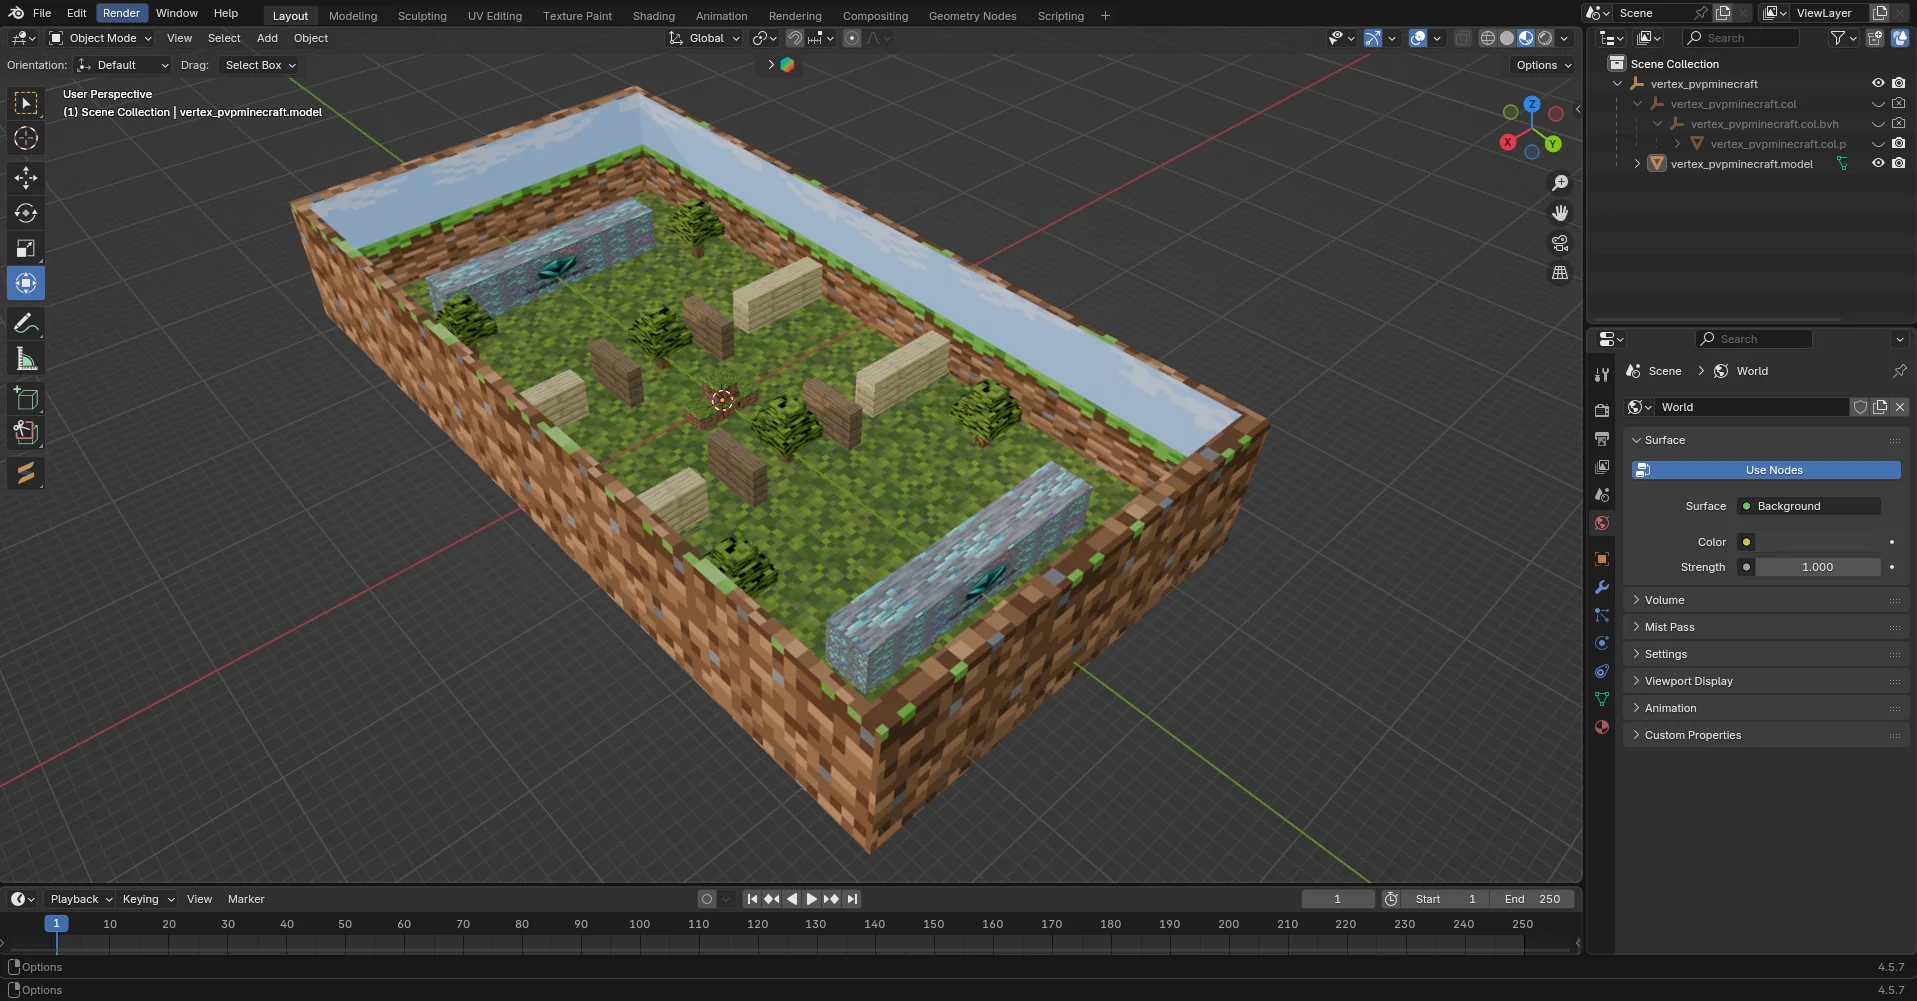This screenshot has width=1917, height=1001.
Task: Open the Edit menu
Action: click(x=77, y=13)
